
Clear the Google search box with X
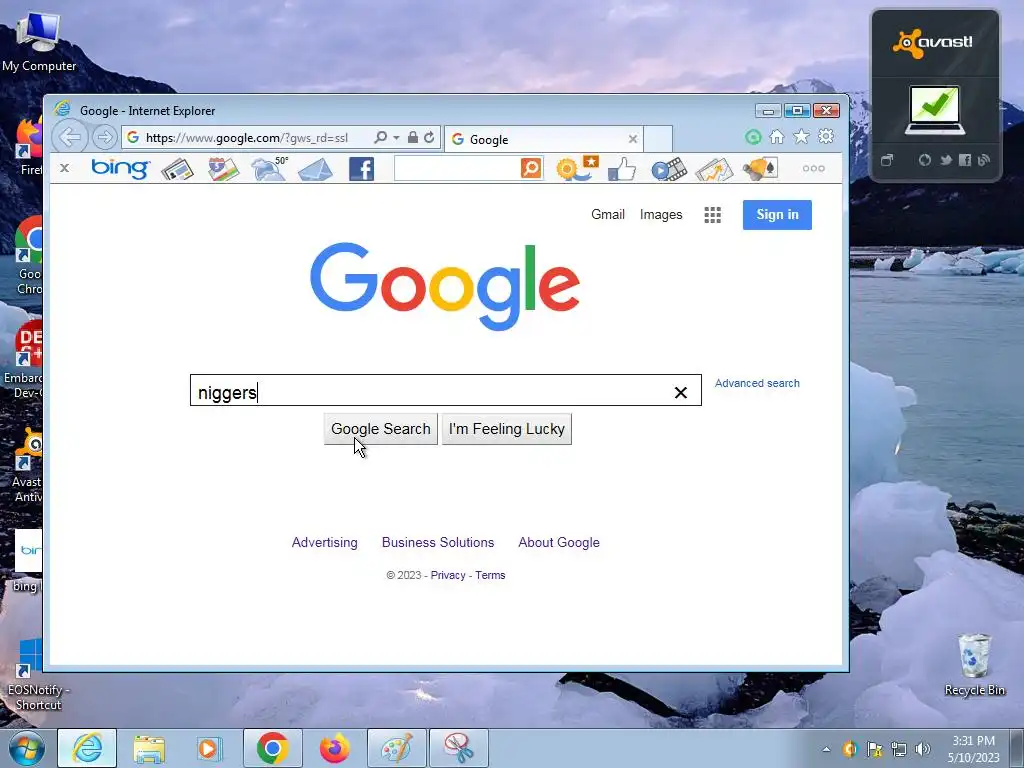pos(680,392)
